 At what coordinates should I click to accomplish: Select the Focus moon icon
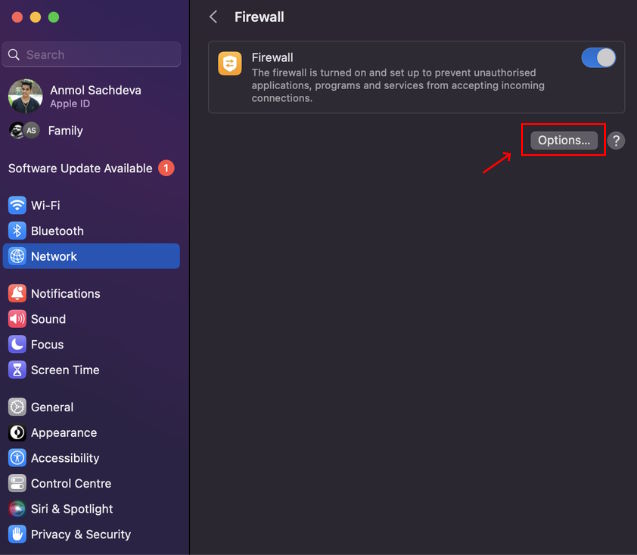point(17,345)
